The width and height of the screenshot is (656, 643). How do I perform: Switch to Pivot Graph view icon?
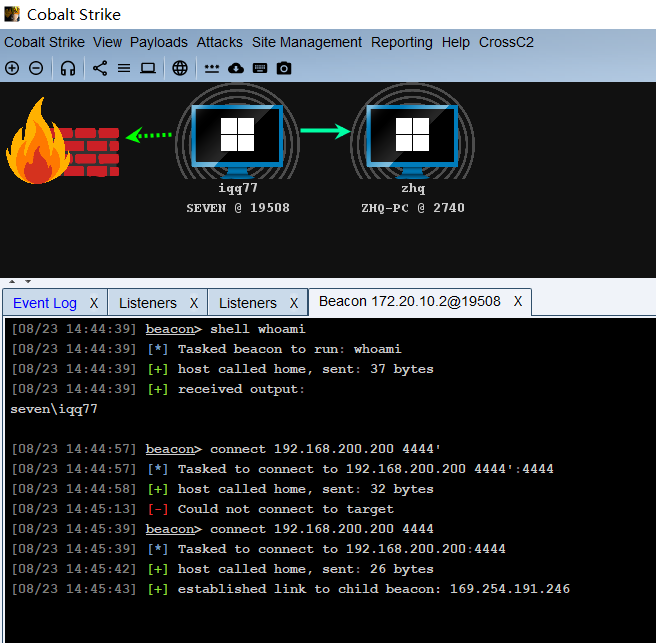click(100, 68)
